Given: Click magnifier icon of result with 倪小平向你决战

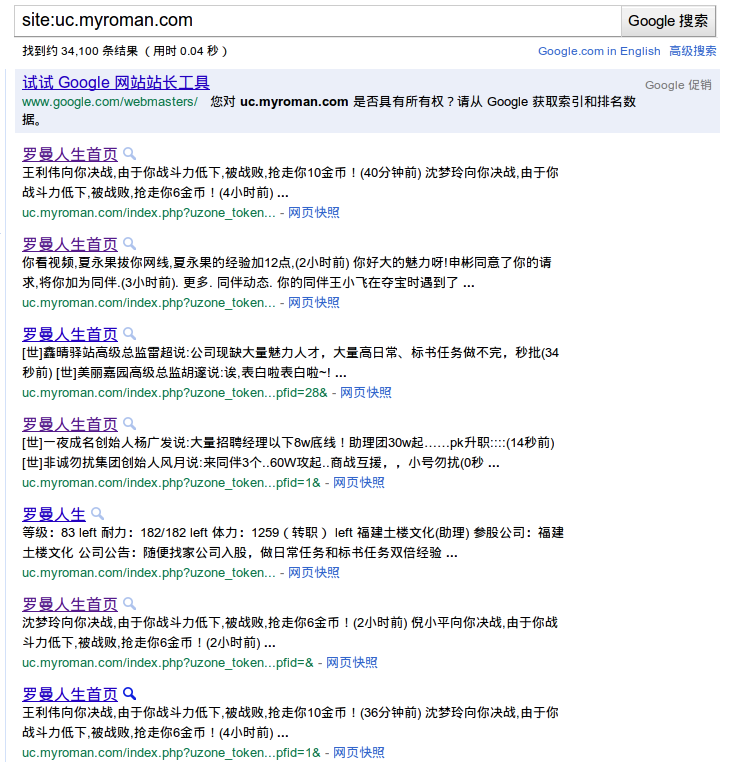Looking at the screenshot, I should [x=129, y=604].
